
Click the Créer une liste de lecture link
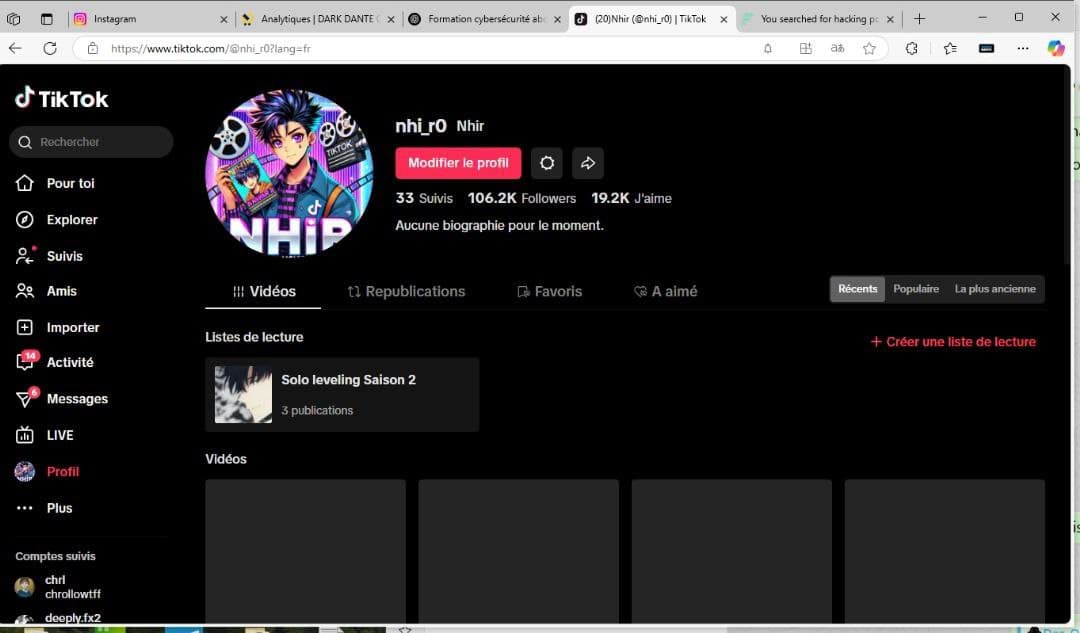[x=952, y=341]
